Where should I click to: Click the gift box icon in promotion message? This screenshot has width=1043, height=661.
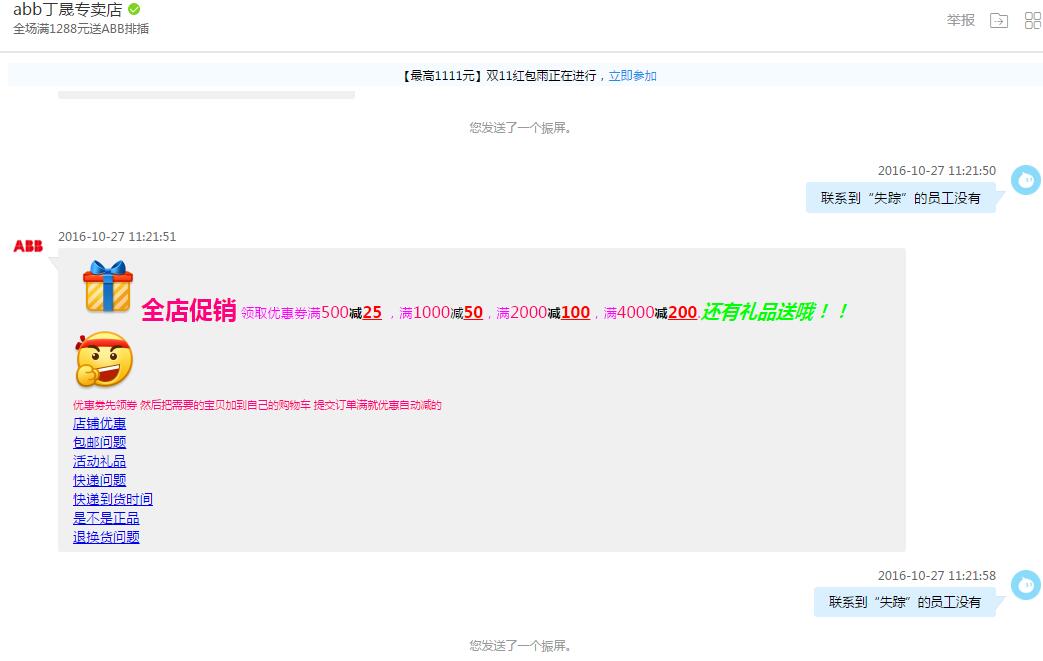tap(108, 286)
